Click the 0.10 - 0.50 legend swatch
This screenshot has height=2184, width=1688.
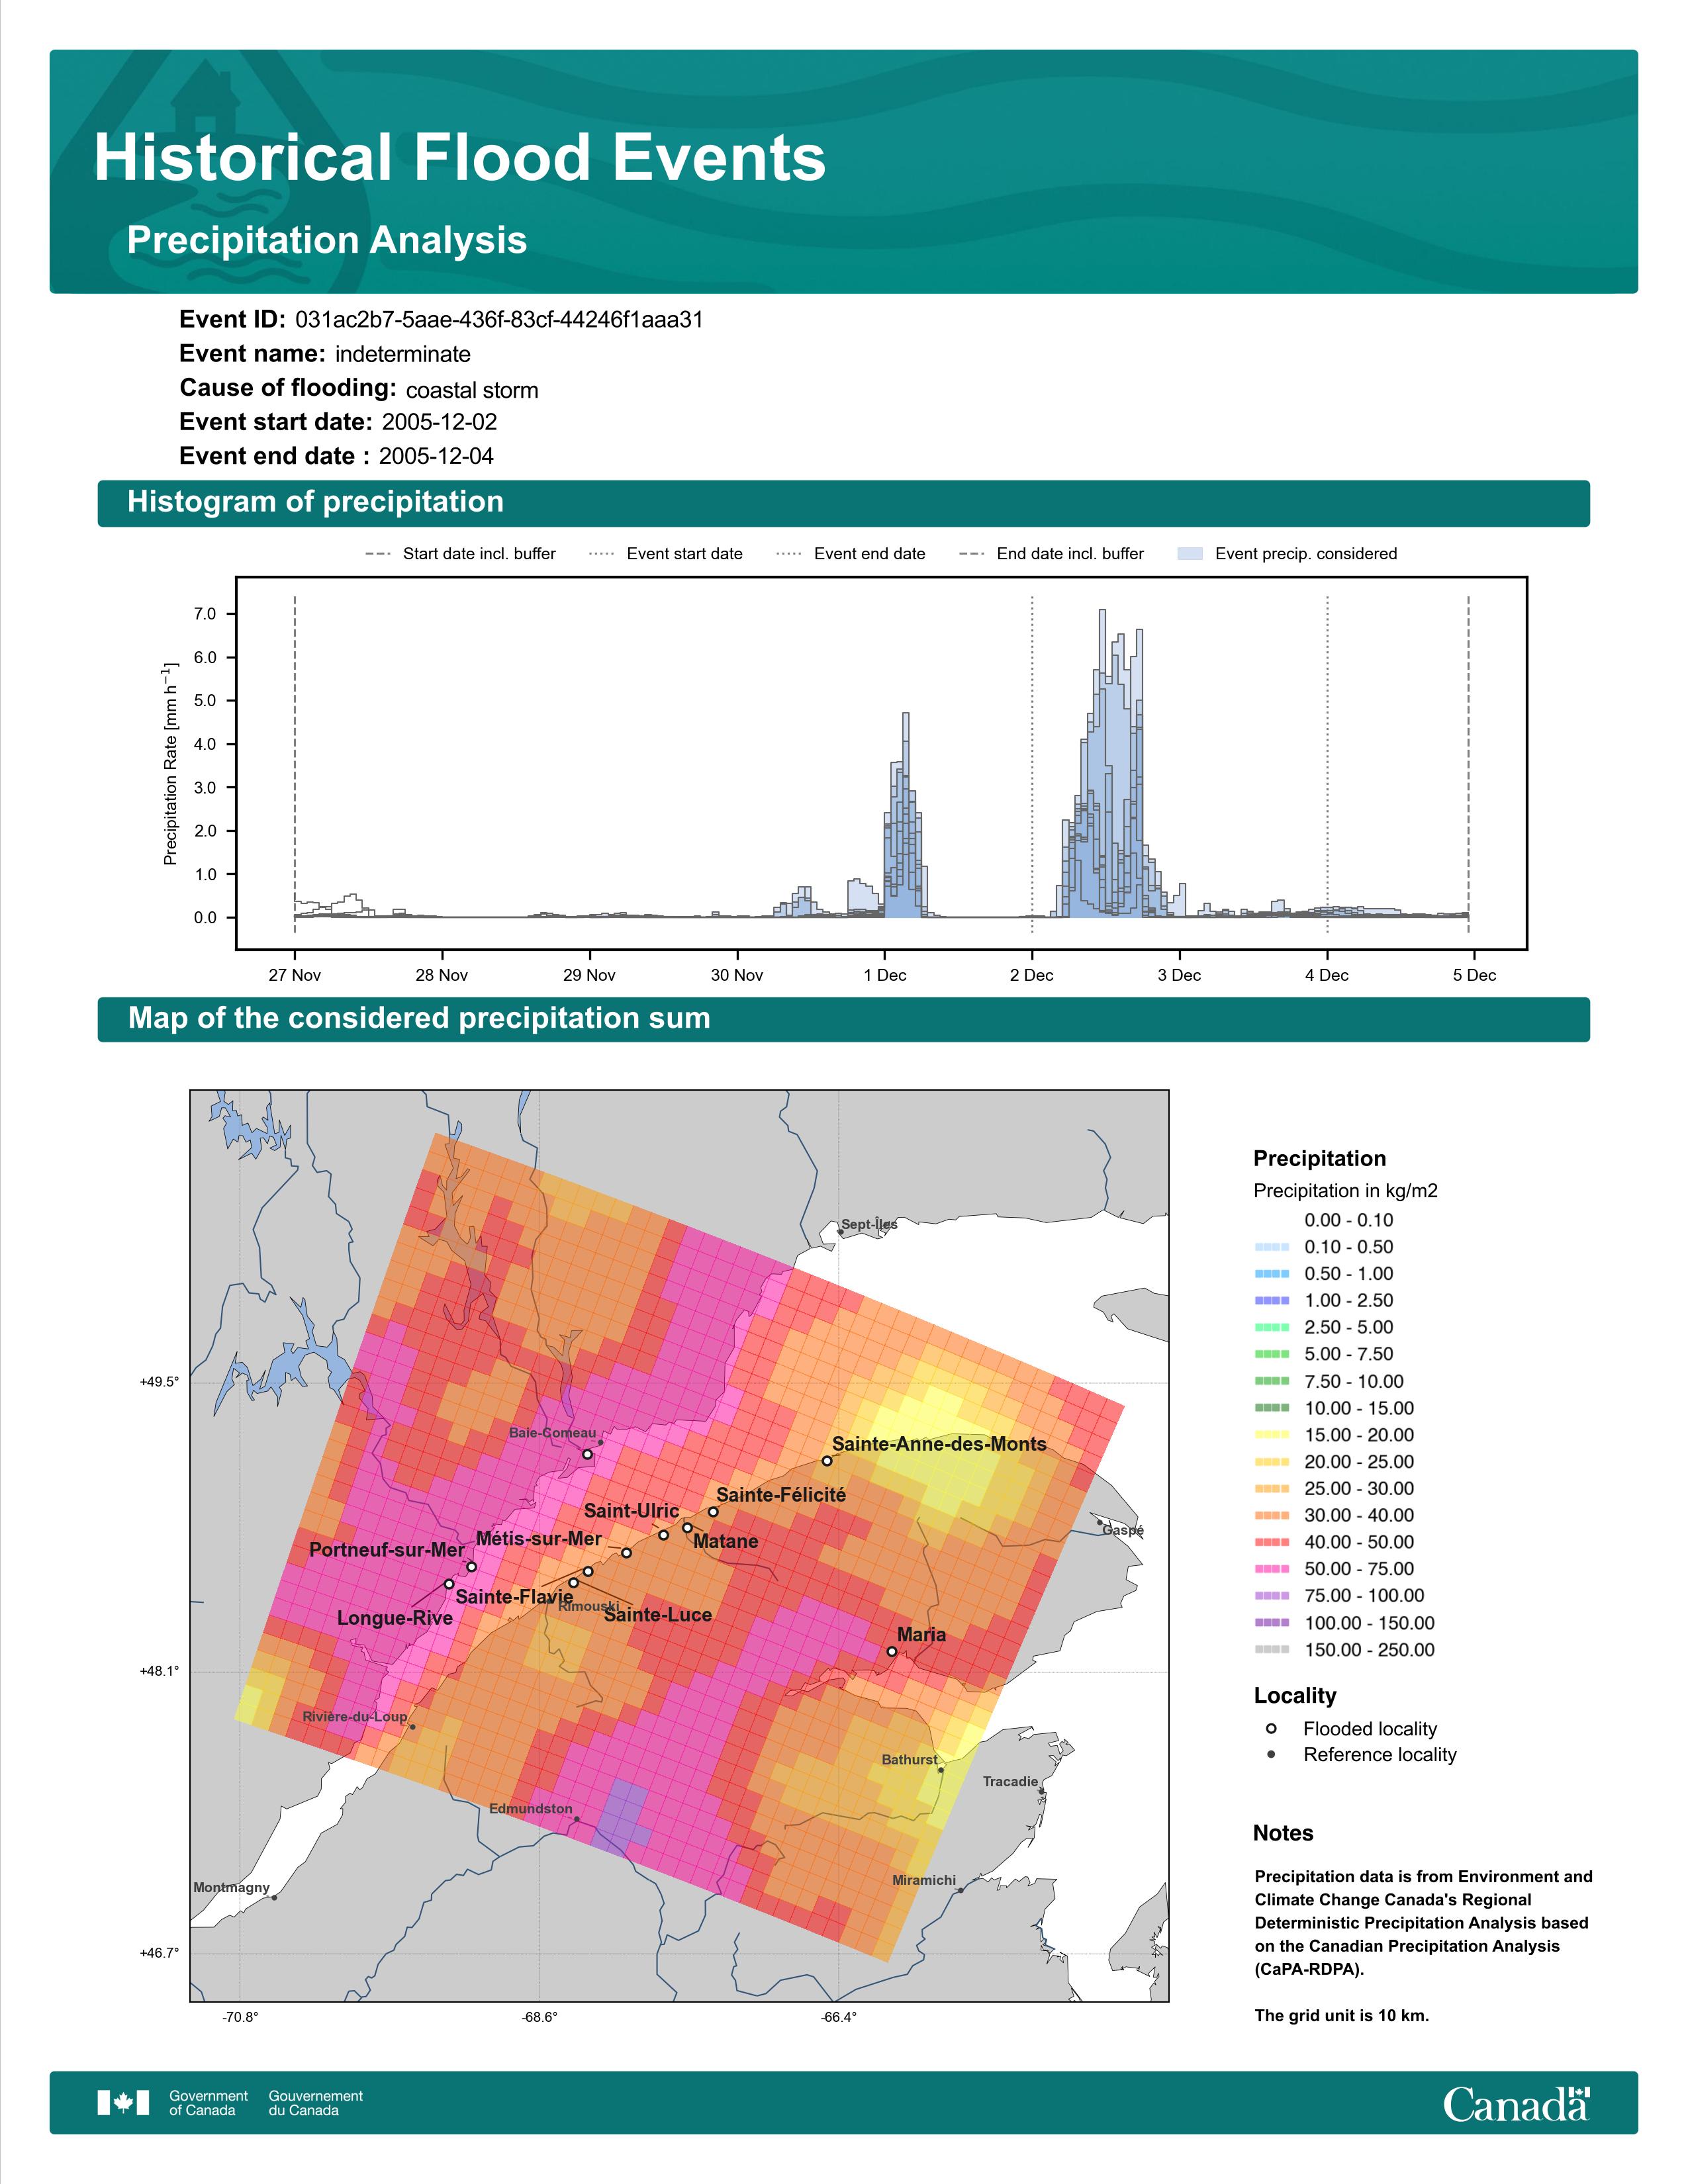click(x=1272, y=1247)
